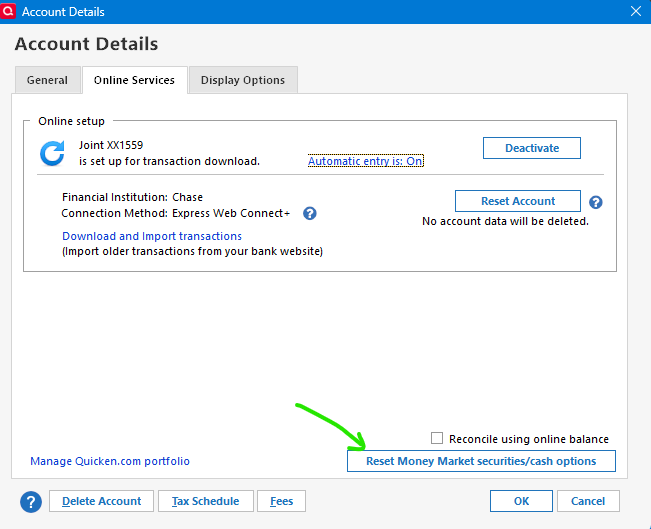
Task: Click the Quicken logo in title bar
Action: pyautogui.click(x=8, y=11)
